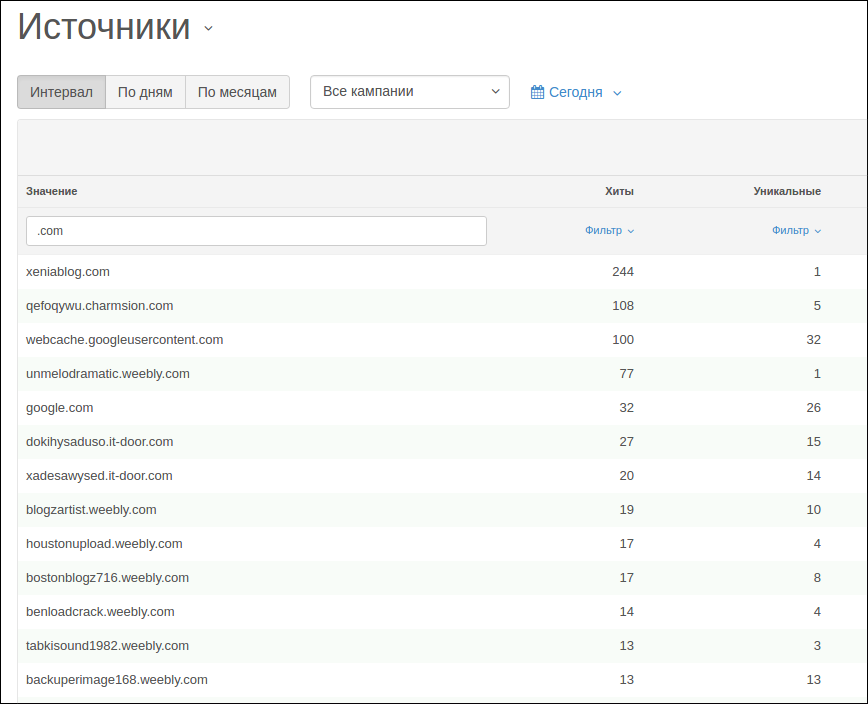Click the 100 hits value for webcache.googleusercontent.com
The height and width of the screenshot is (704, 868).
pos(623,340)
